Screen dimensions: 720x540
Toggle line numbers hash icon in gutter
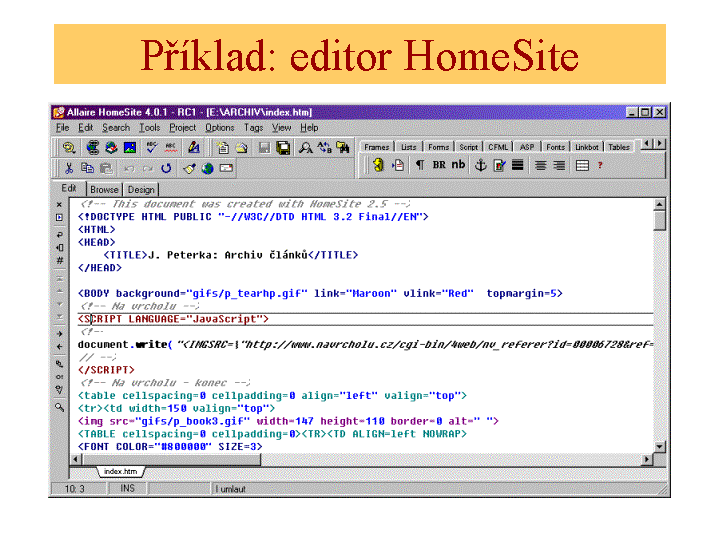tap(60, 260)
